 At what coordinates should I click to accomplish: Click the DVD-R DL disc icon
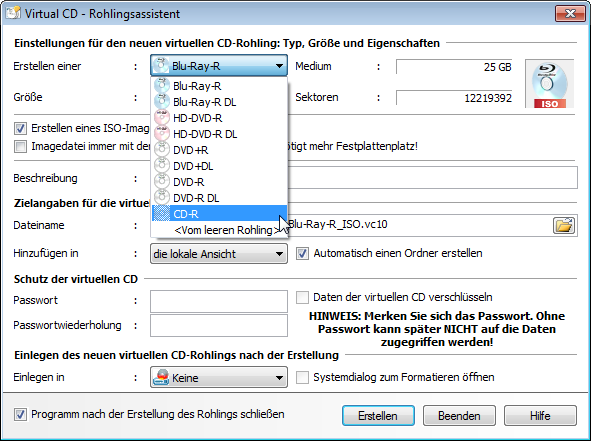point(162,198)
